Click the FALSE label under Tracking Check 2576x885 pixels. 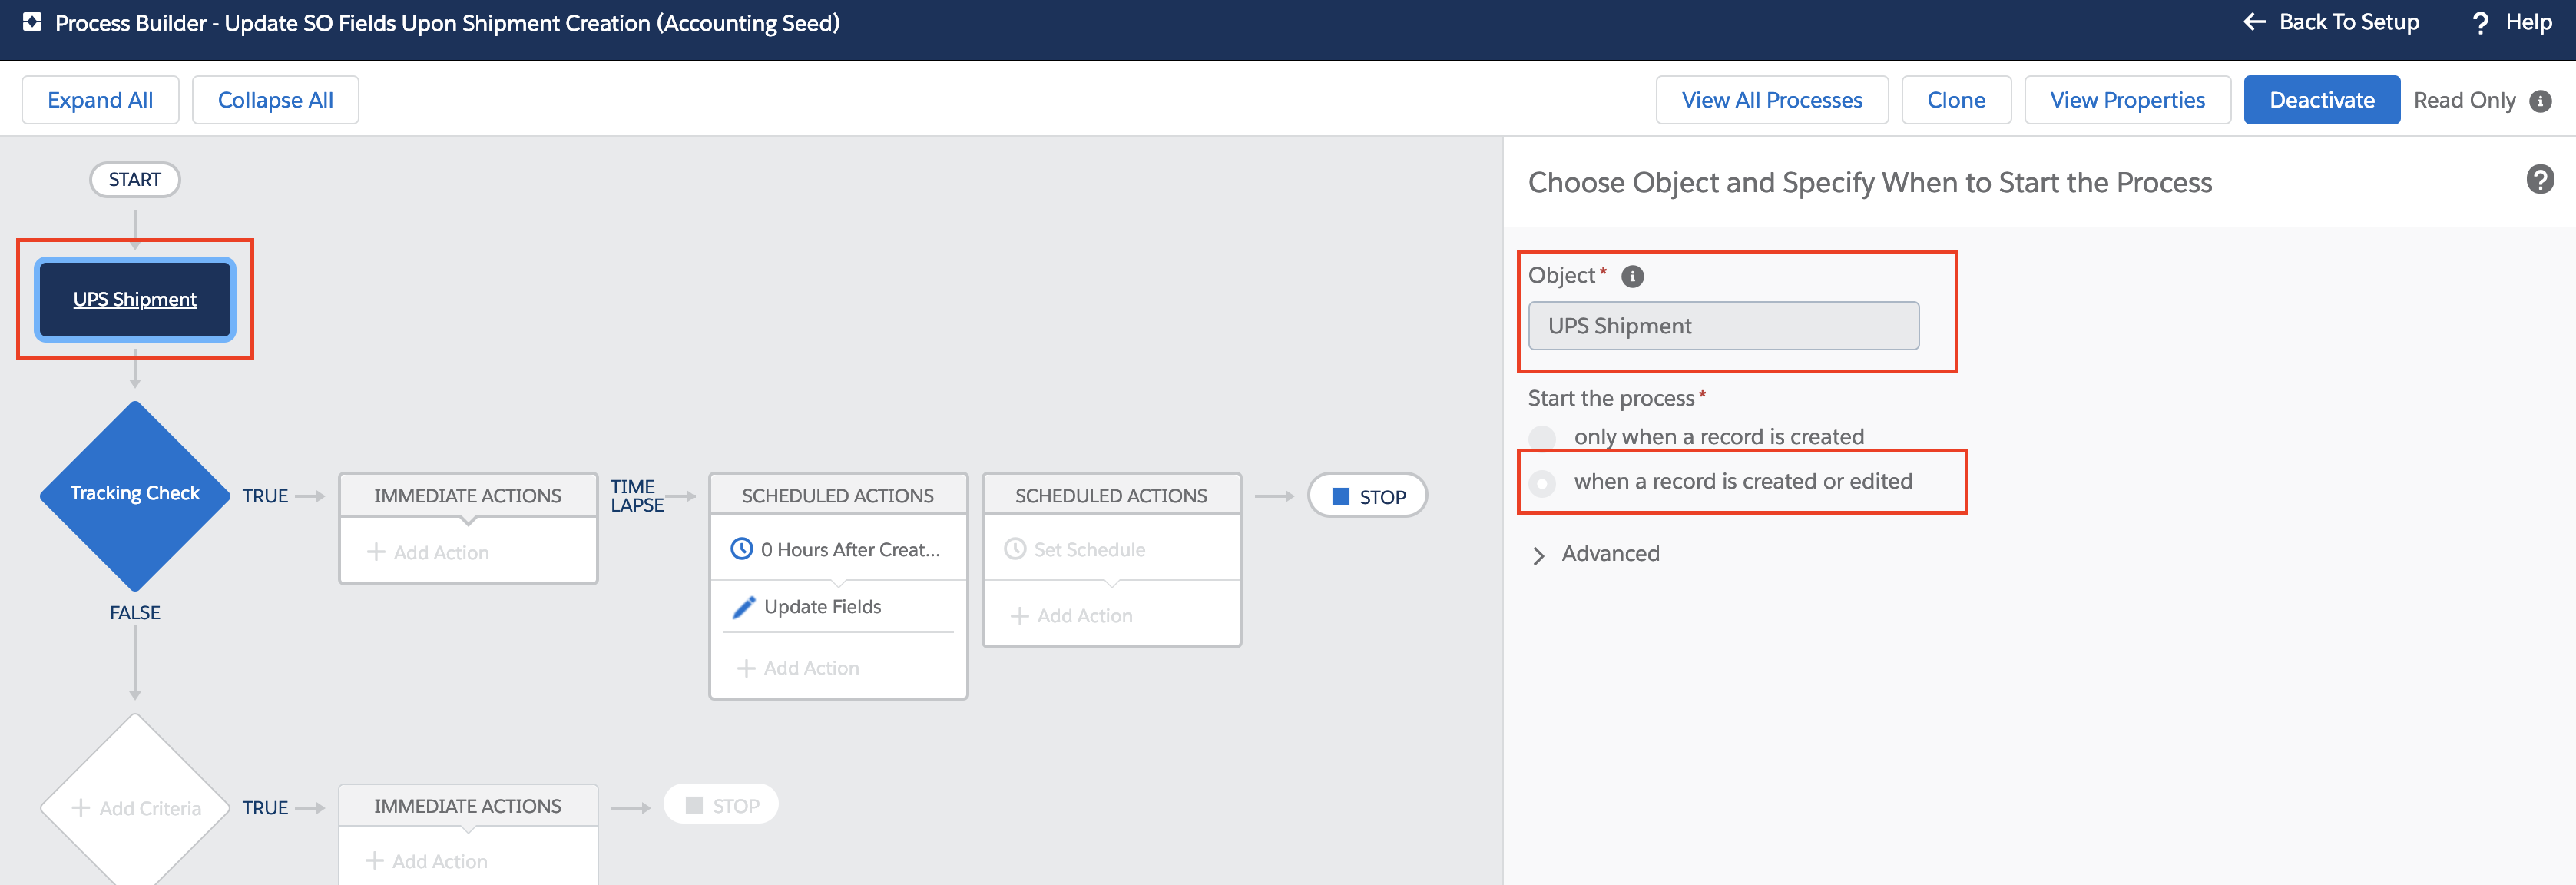click(x=135, y=612)
